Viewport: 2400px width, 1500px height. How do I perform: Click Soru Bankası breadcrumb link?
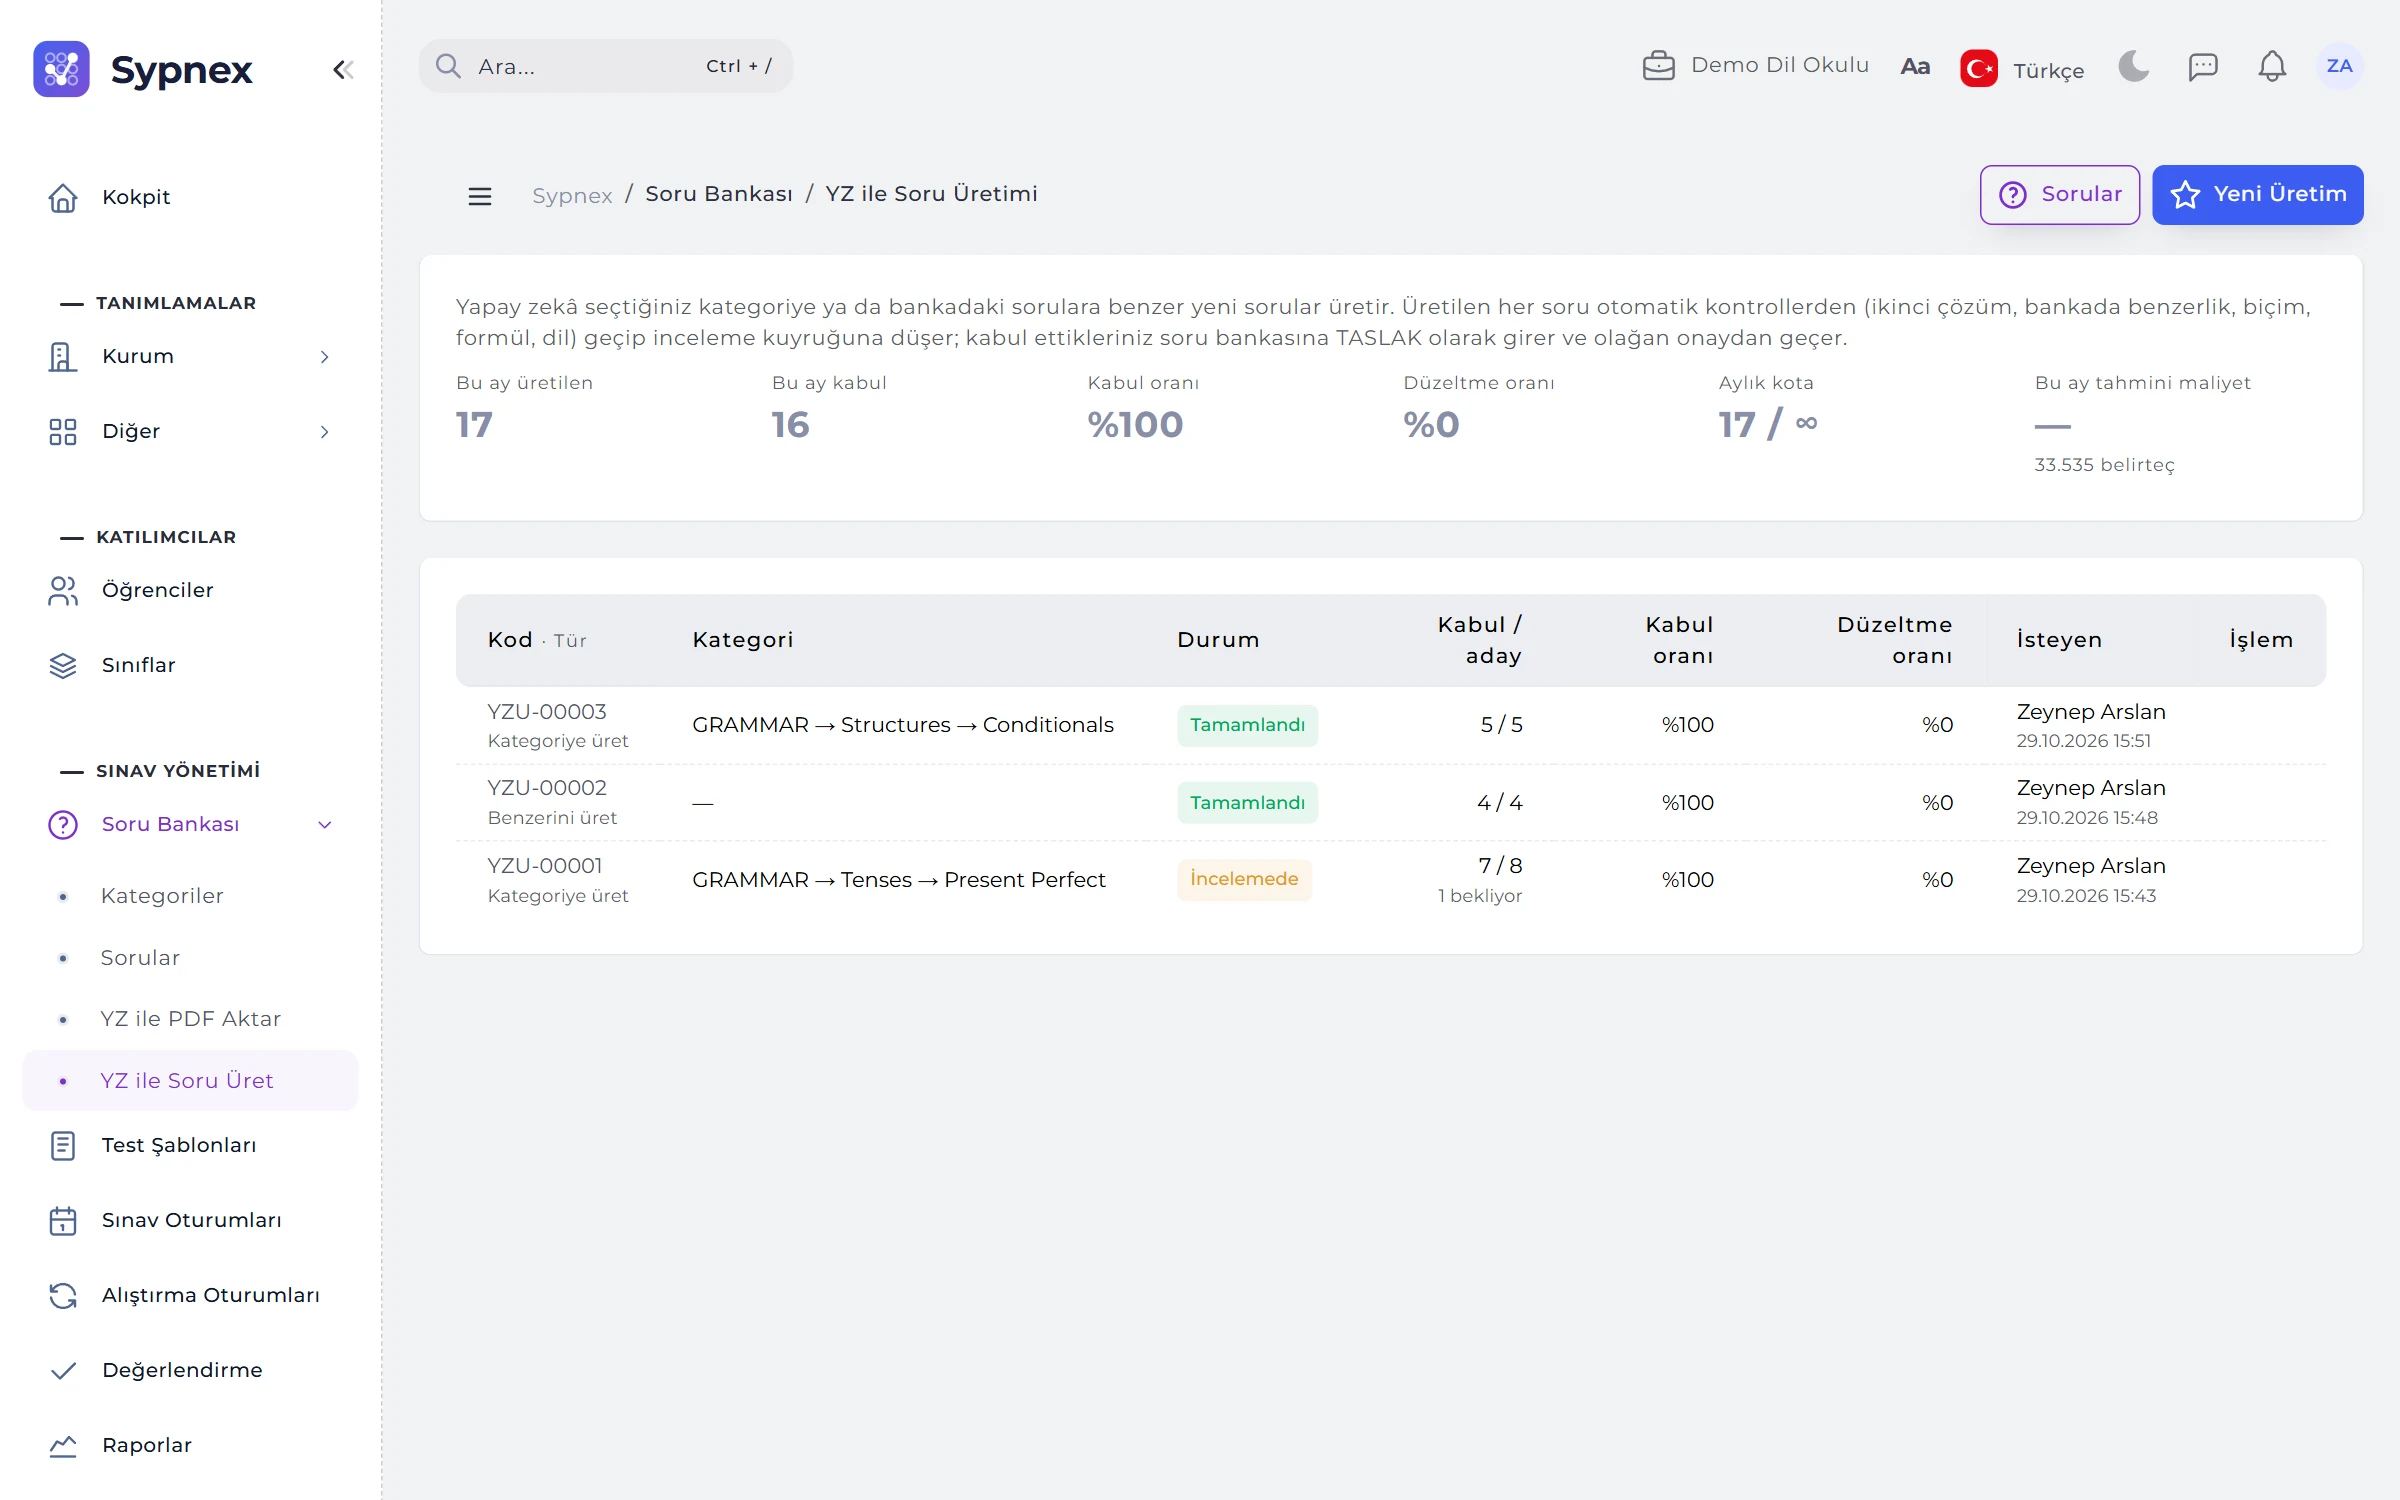tap(719, 194)
